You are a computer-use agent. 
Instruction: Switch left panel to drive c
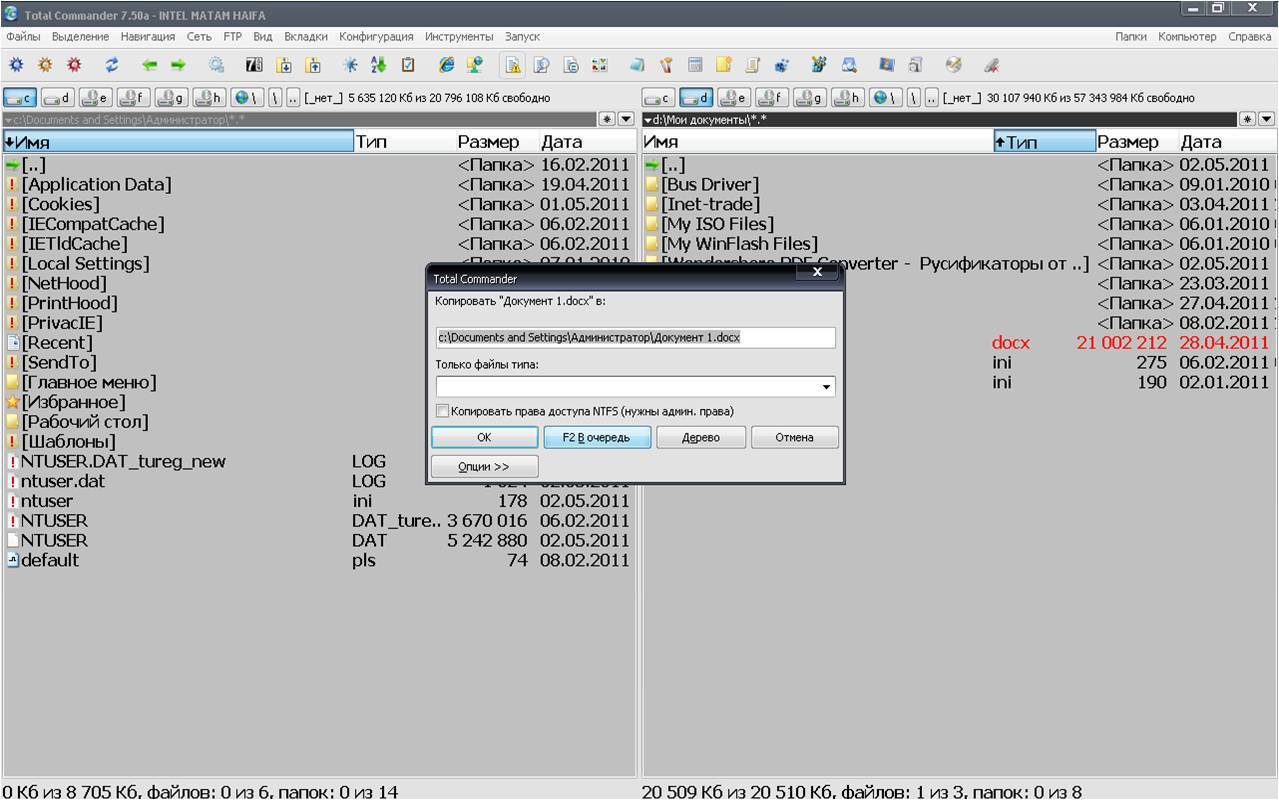(x=20, y=98)
